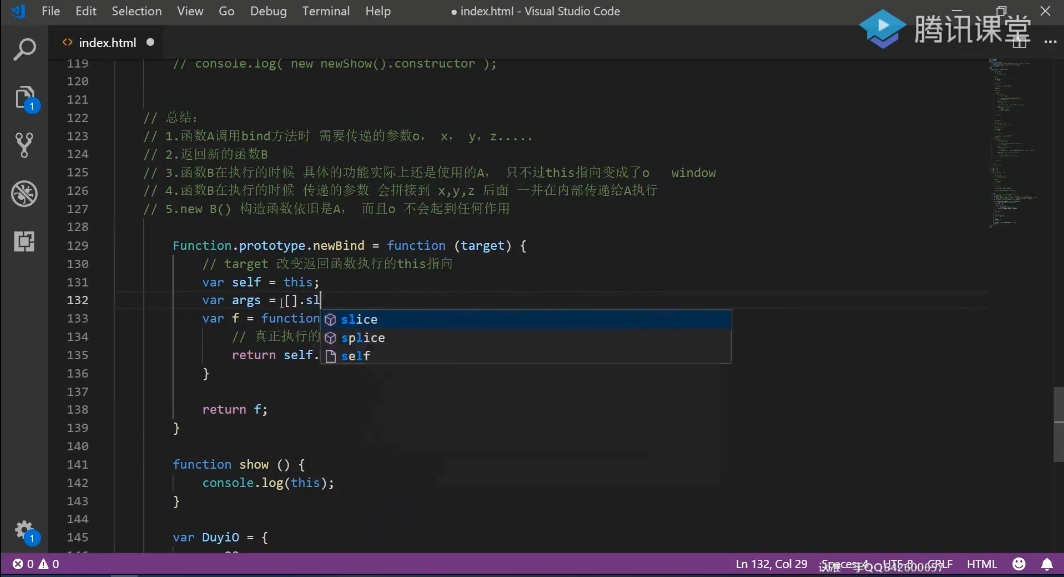
Task: Open the Selection menu
Action: [x=136, y=11]
